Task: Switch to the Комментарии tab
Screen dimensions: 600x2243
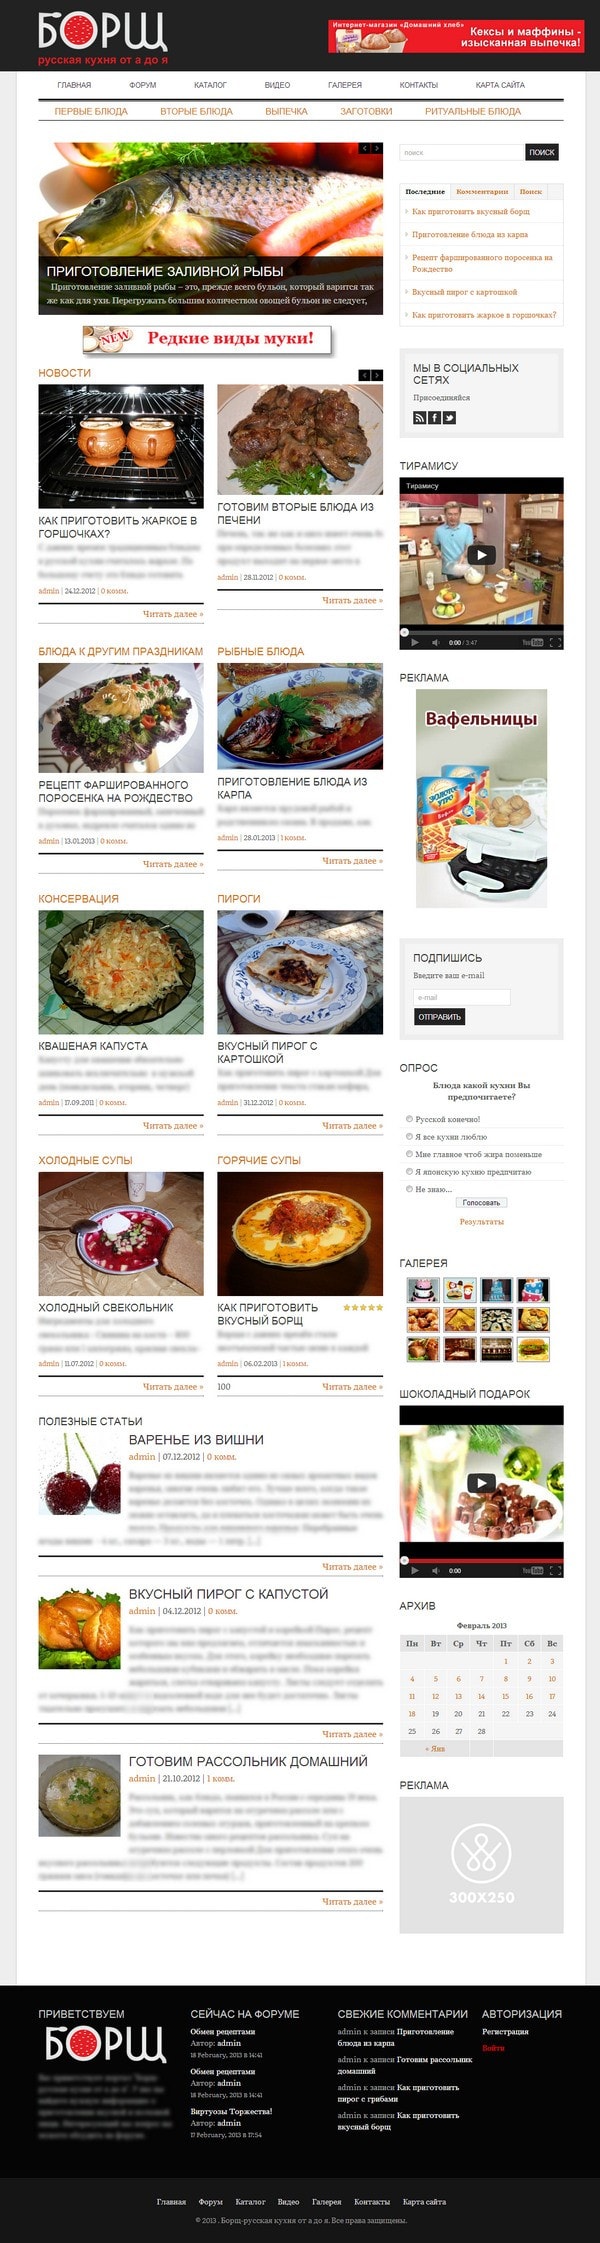Action: tap(482, 191)
